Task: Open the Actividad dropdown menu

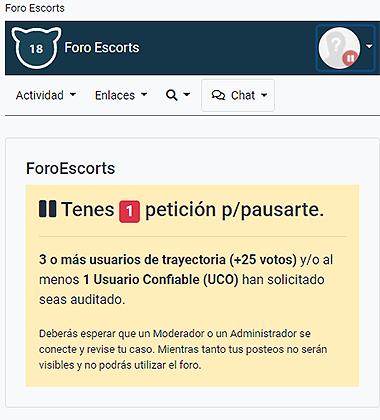Action: tap(46, 95)
